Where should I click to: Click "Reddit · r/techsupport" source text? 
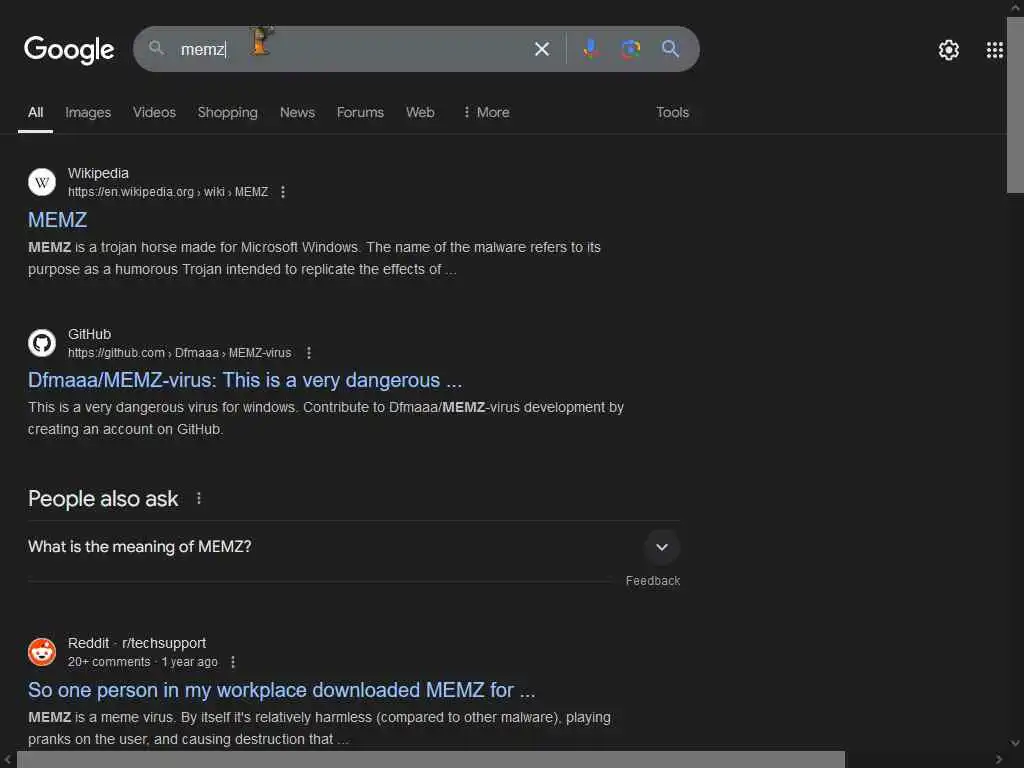[136, 643]
